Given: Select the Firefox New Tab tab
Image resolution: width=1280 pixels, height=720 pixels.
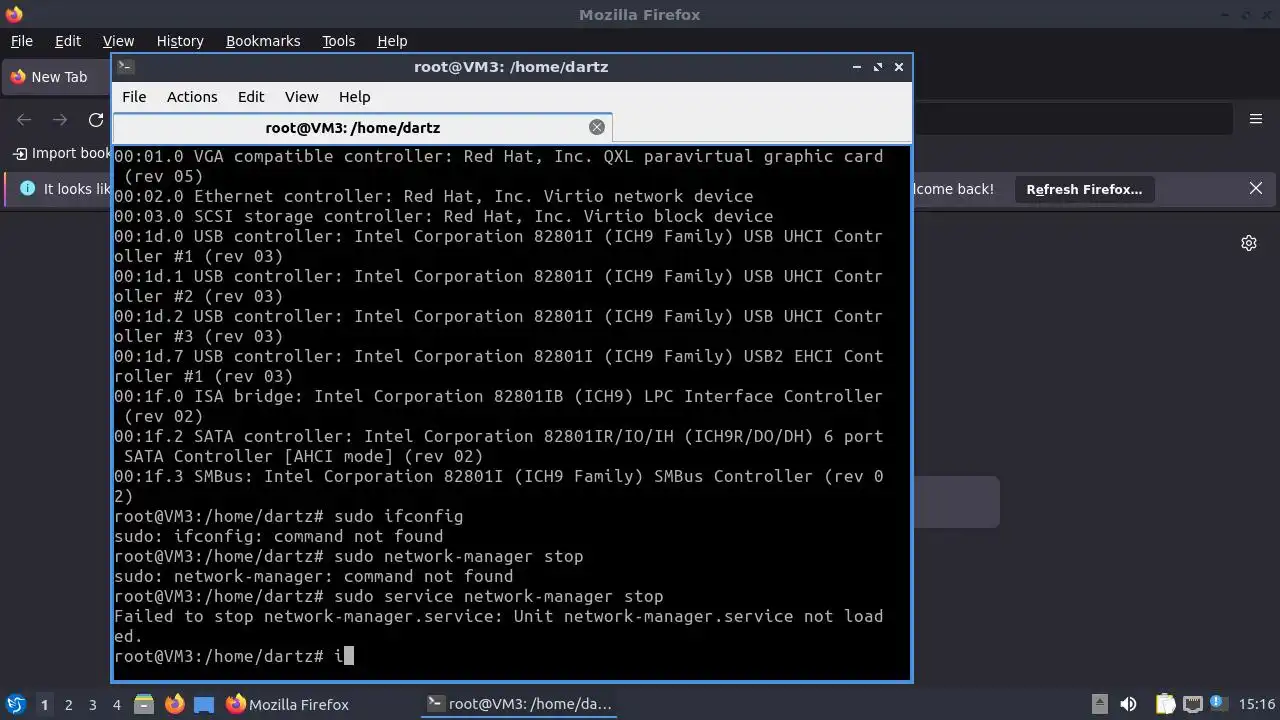Looking at the screenshot, I should point(57,77).
